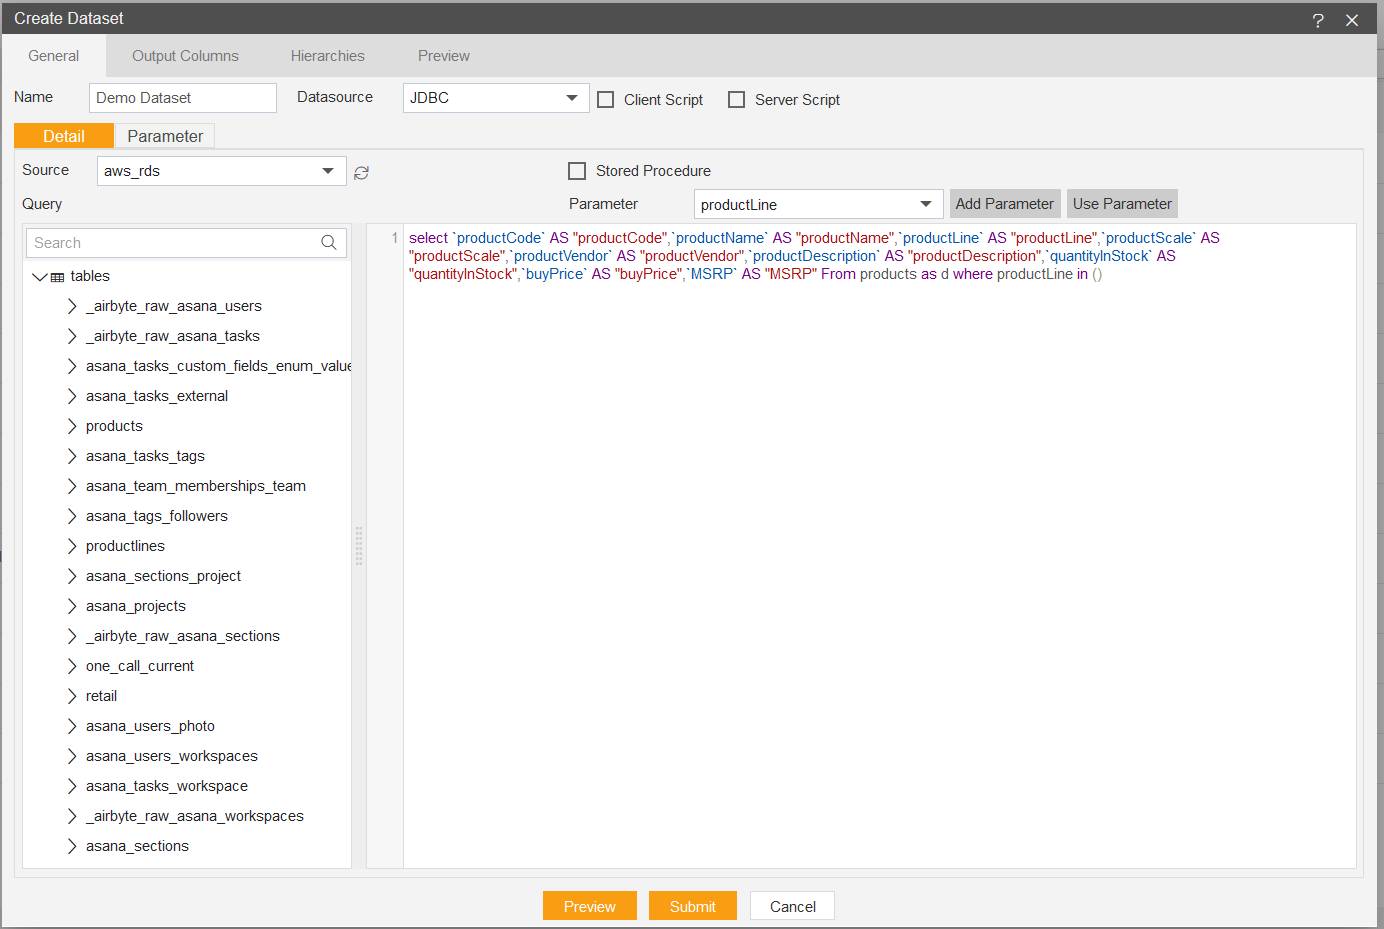Expand the asana_sections table node
The height and width of the screenshot is (929, 1384).
pyautogui.click(x=72, y=846)
